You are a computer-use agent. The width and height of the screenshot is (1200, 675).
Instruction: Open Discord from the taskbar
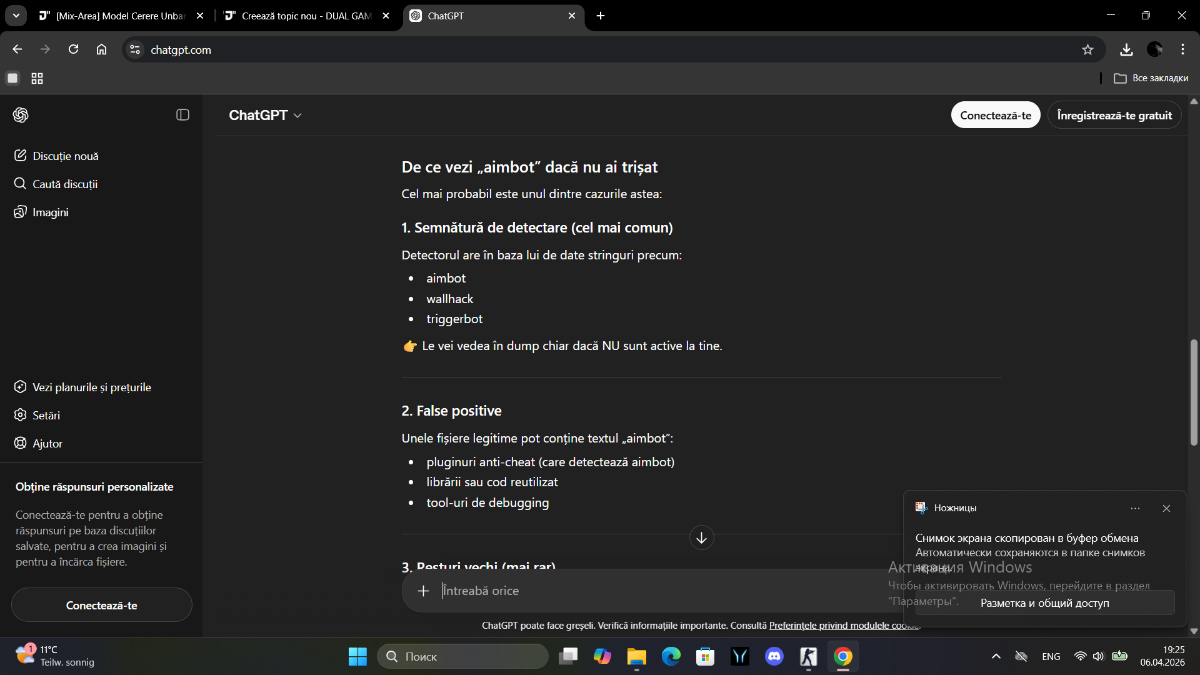773,657
